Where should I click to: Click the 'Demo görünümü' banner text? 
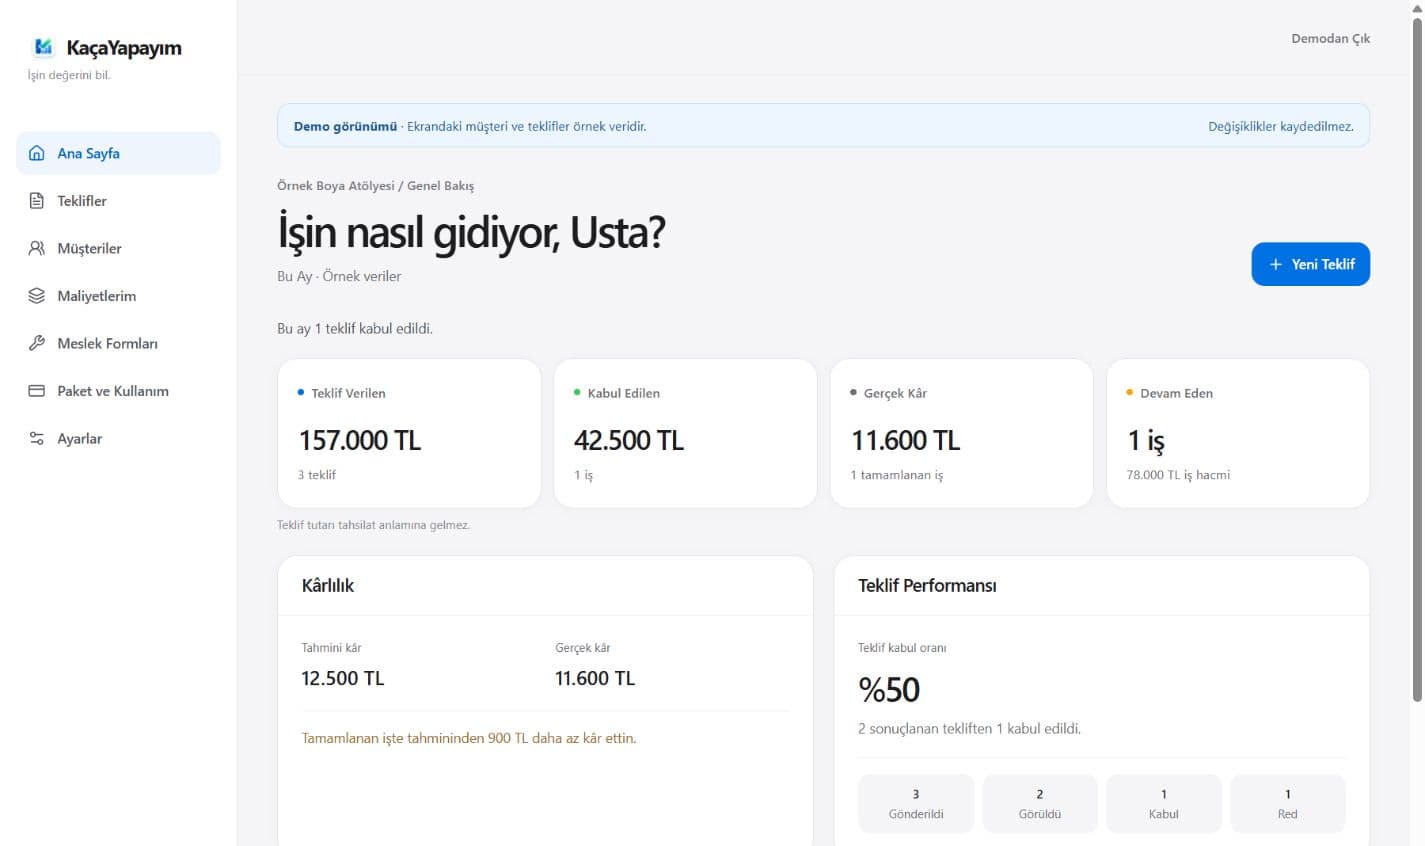coord(345,127)
